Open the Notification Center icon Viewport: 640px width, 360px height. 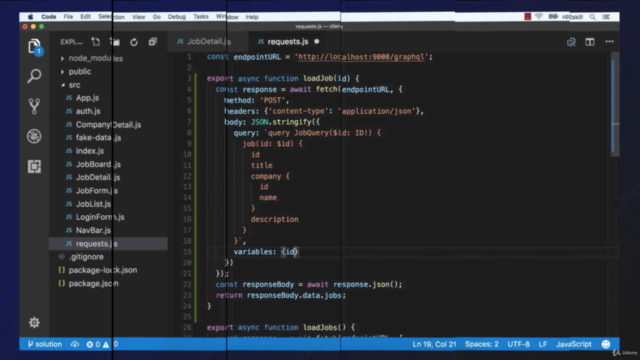point(606,17)
